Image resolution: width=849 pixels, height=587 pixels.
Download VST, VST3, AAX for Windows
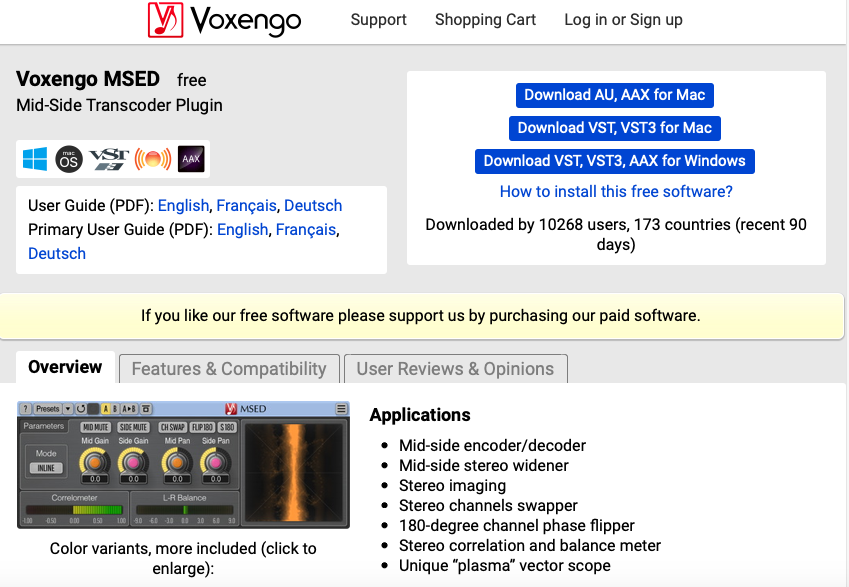pyautogui.click(x=614, y=161)
